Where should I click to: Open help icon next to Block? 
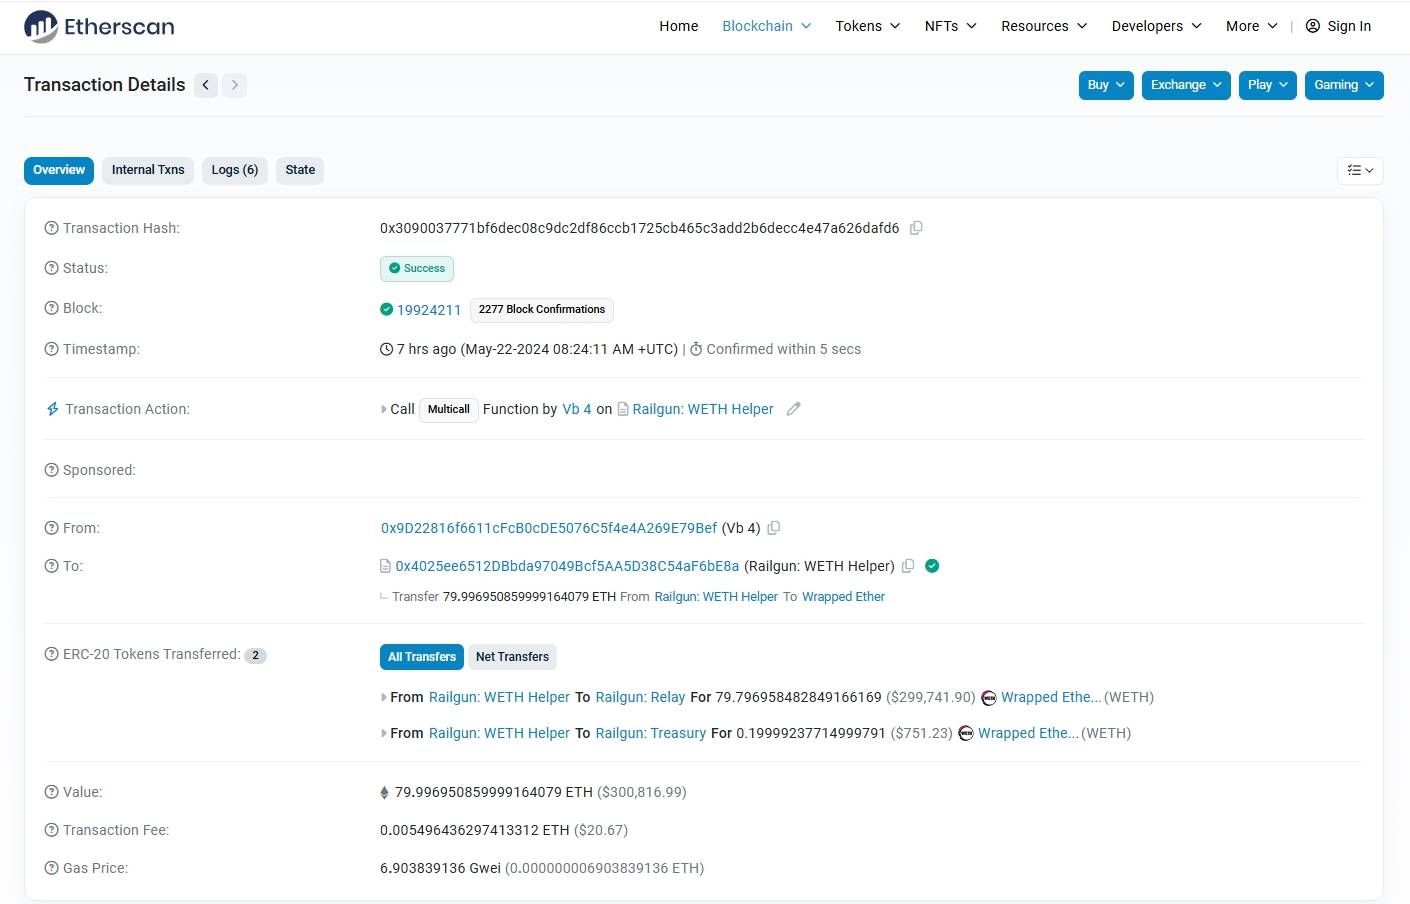coord(52,308)
